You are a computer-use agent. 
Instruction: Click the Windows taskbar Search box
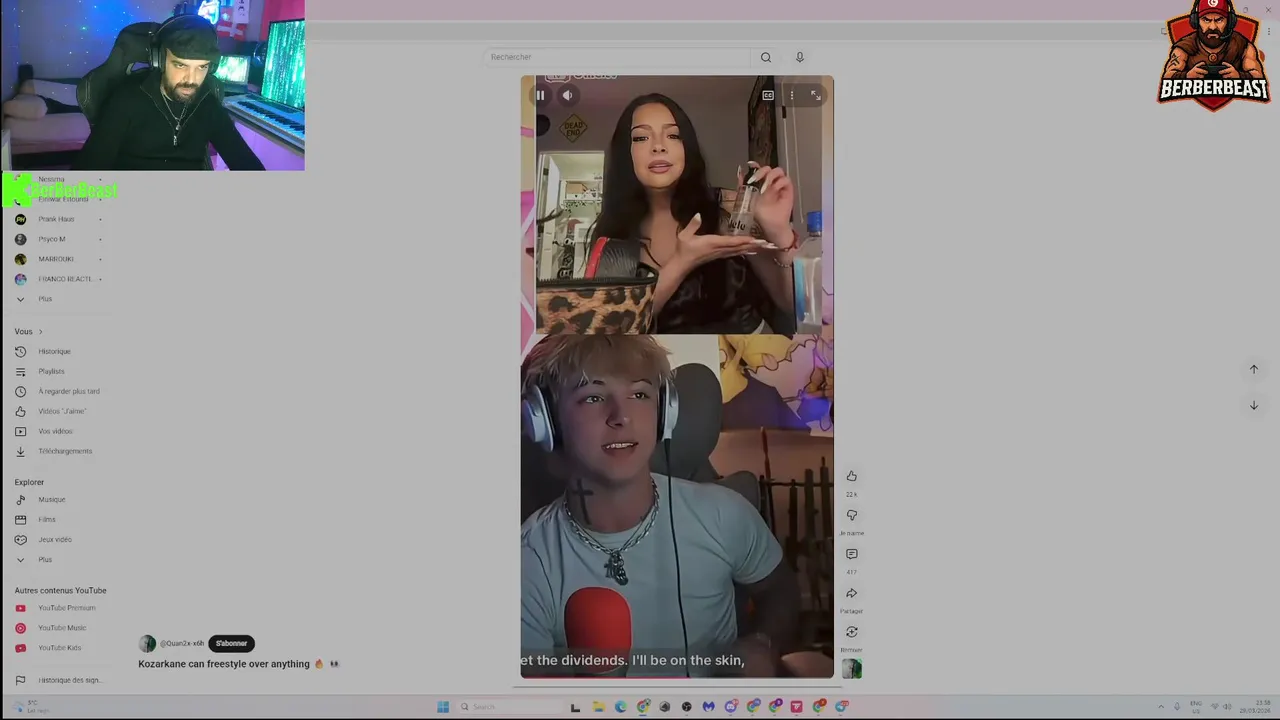tap(510, 707)
